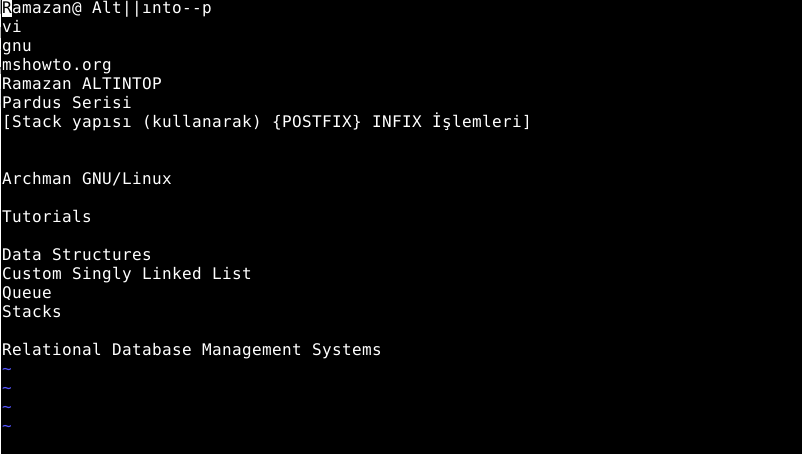The image size is (802, 454).
Task: Click the last blue tilde marker
Action: coord(7,425)
